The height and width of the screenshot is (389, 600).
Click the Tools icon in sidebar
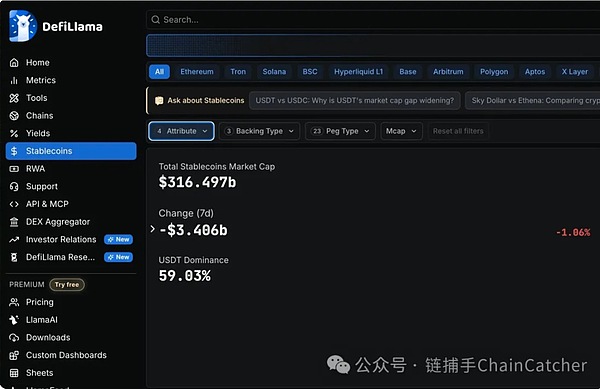click(x=14, y=98)
